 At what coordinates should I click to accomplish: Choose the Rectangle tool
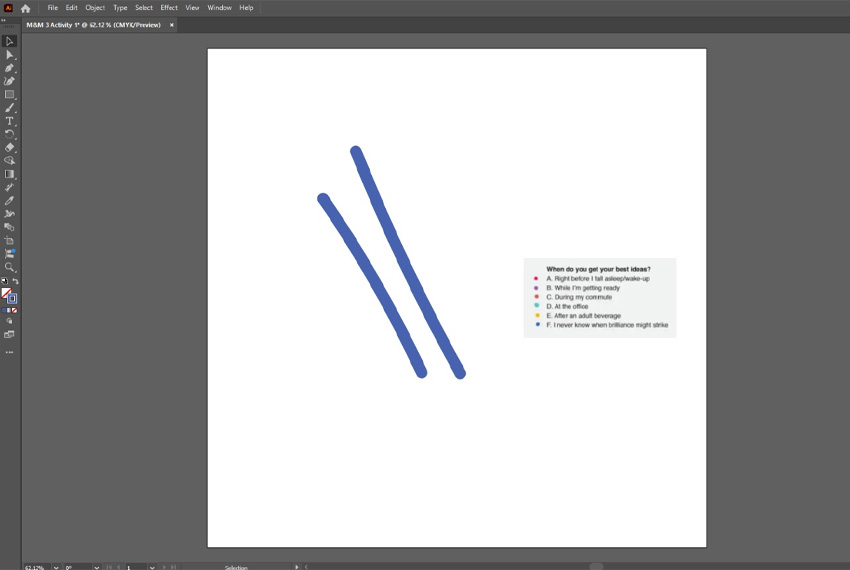pyautogui.click(x=10, y=94)
